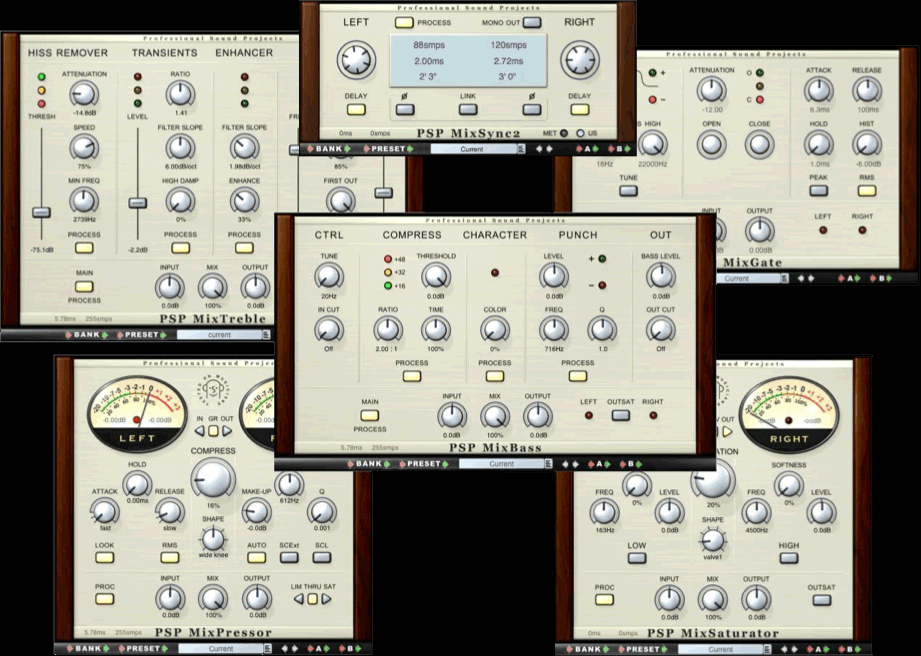The width and height of the screenshot is (921, 656).
Task: Click red arrow before A in MixPressor
Action: 311,649
